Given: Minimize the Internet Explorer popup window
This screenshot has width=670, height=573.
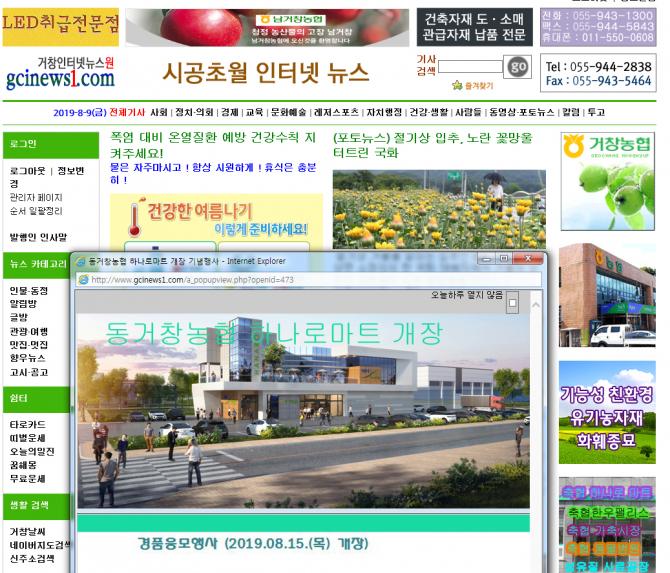Looking at the screenshot, I should [486, 259].
